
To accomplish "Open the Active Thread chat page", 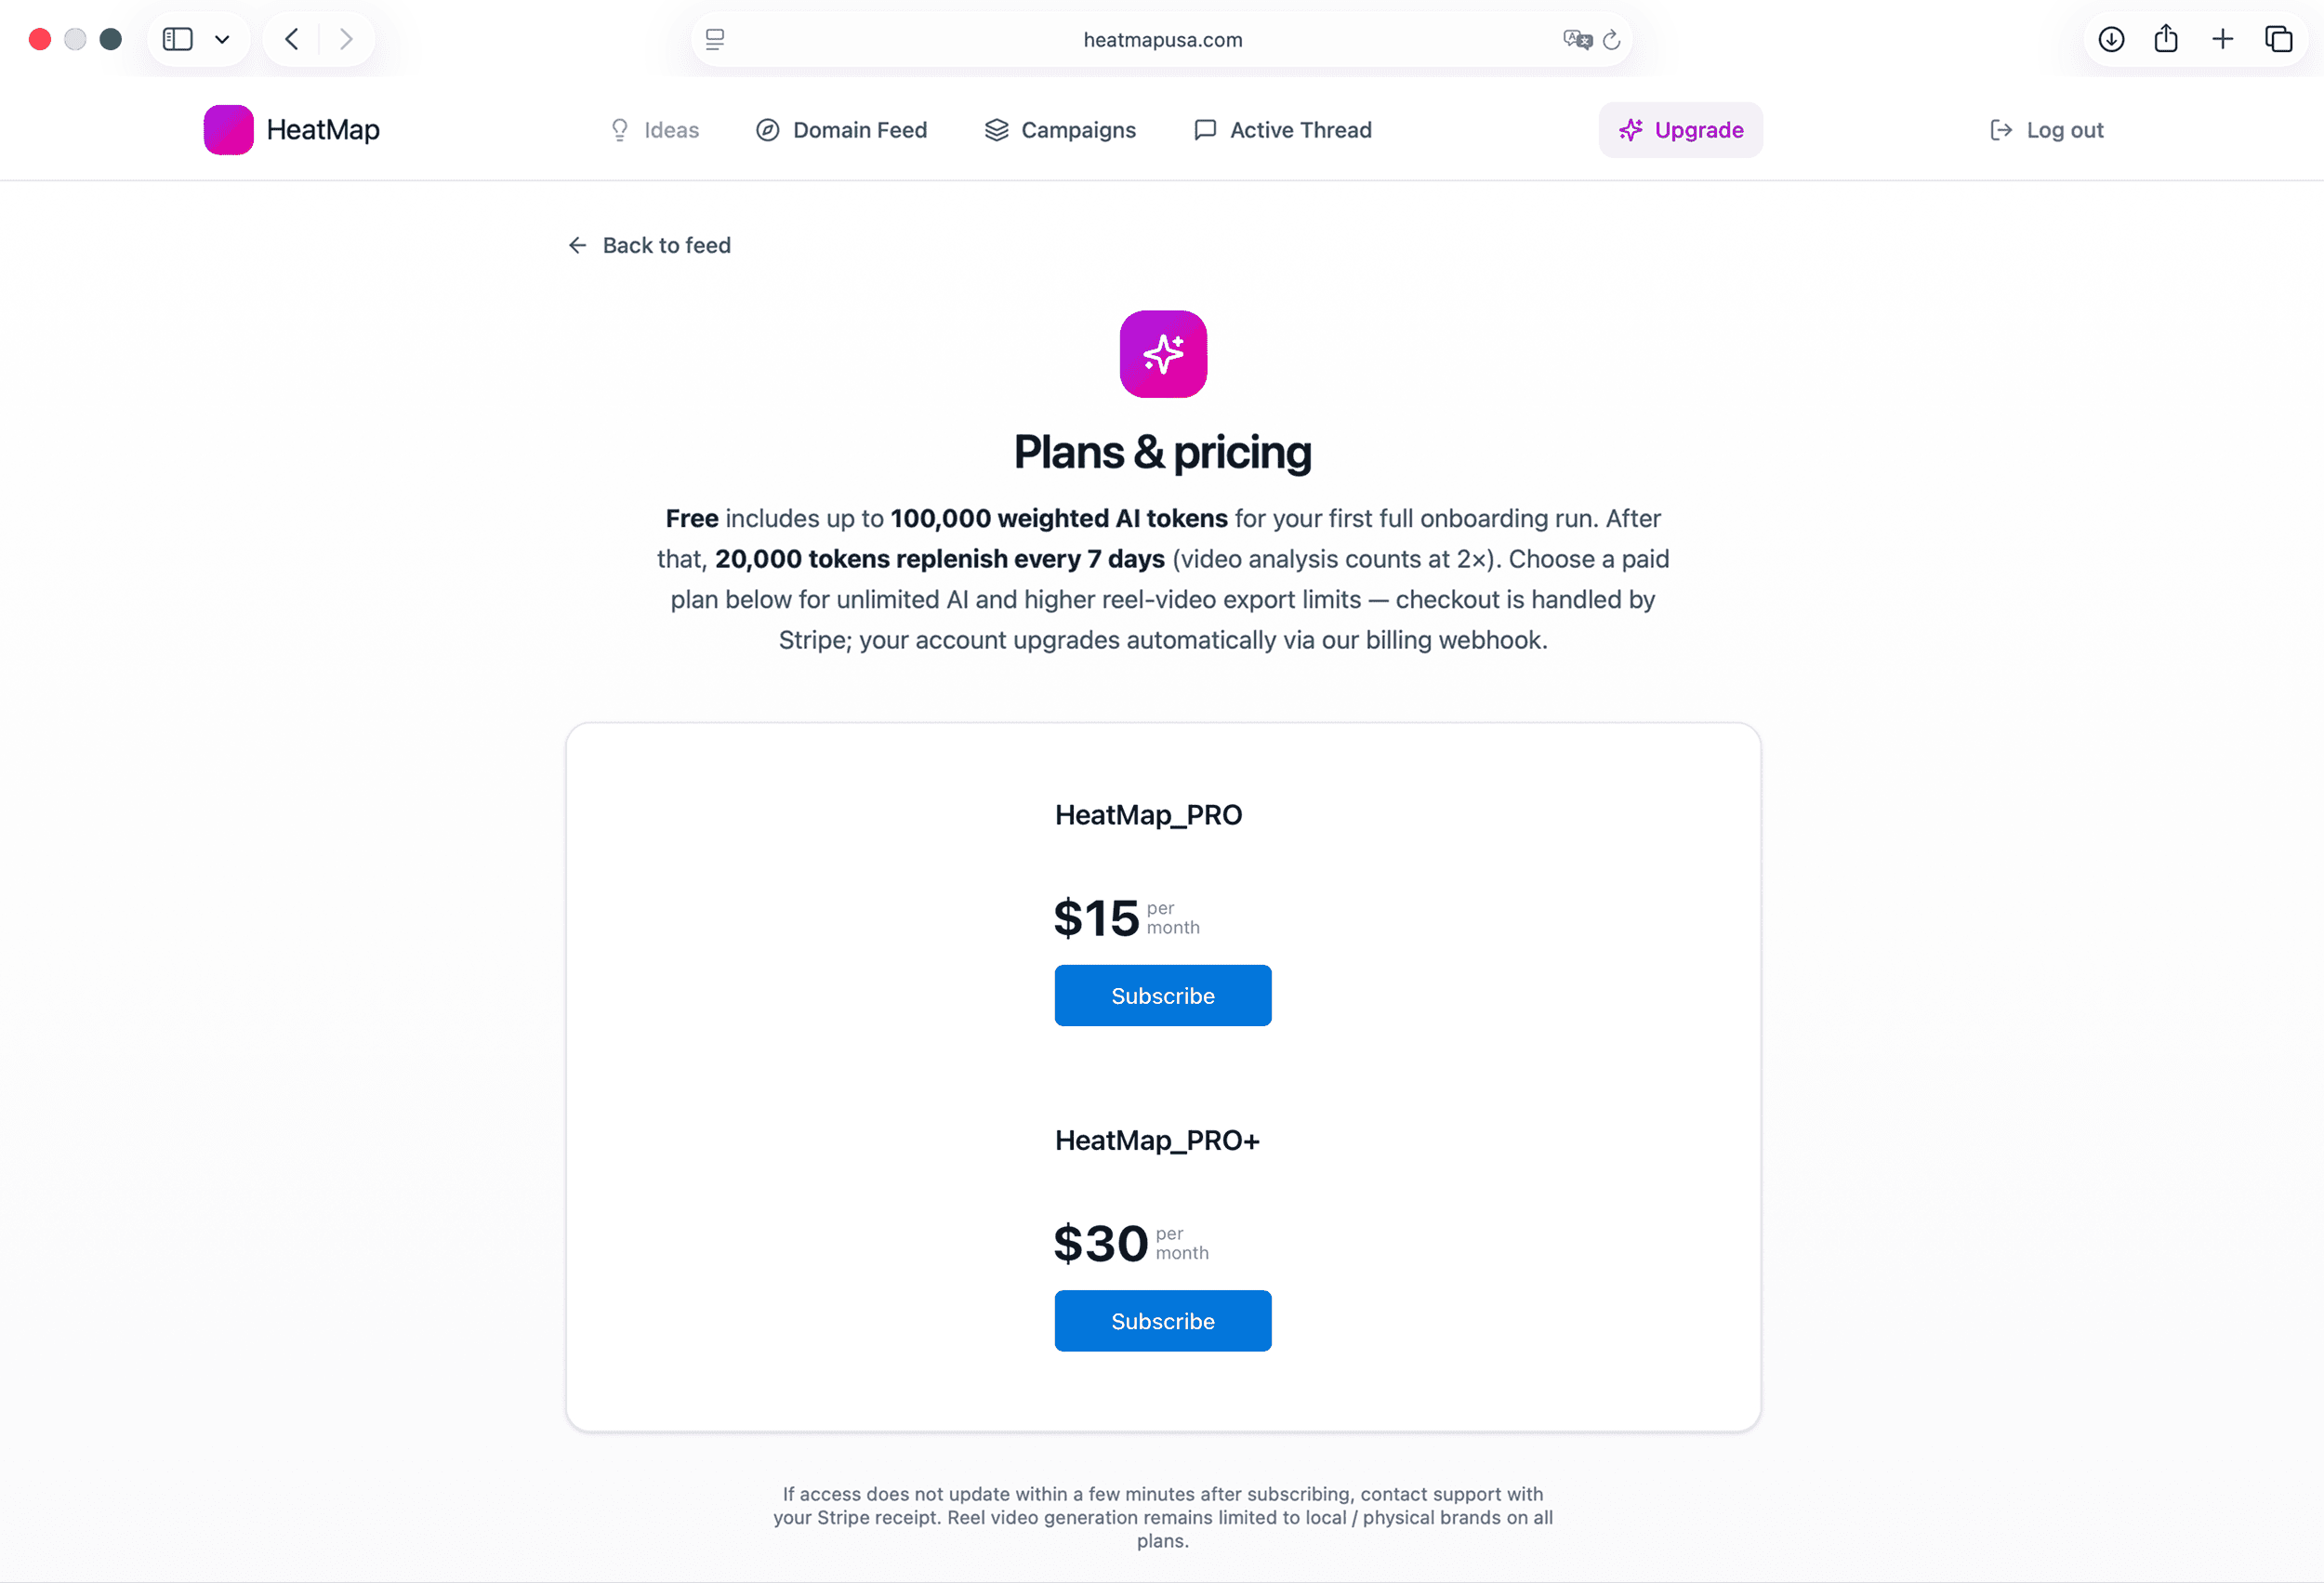I will pyautogui.click(x=1282, y=130).
